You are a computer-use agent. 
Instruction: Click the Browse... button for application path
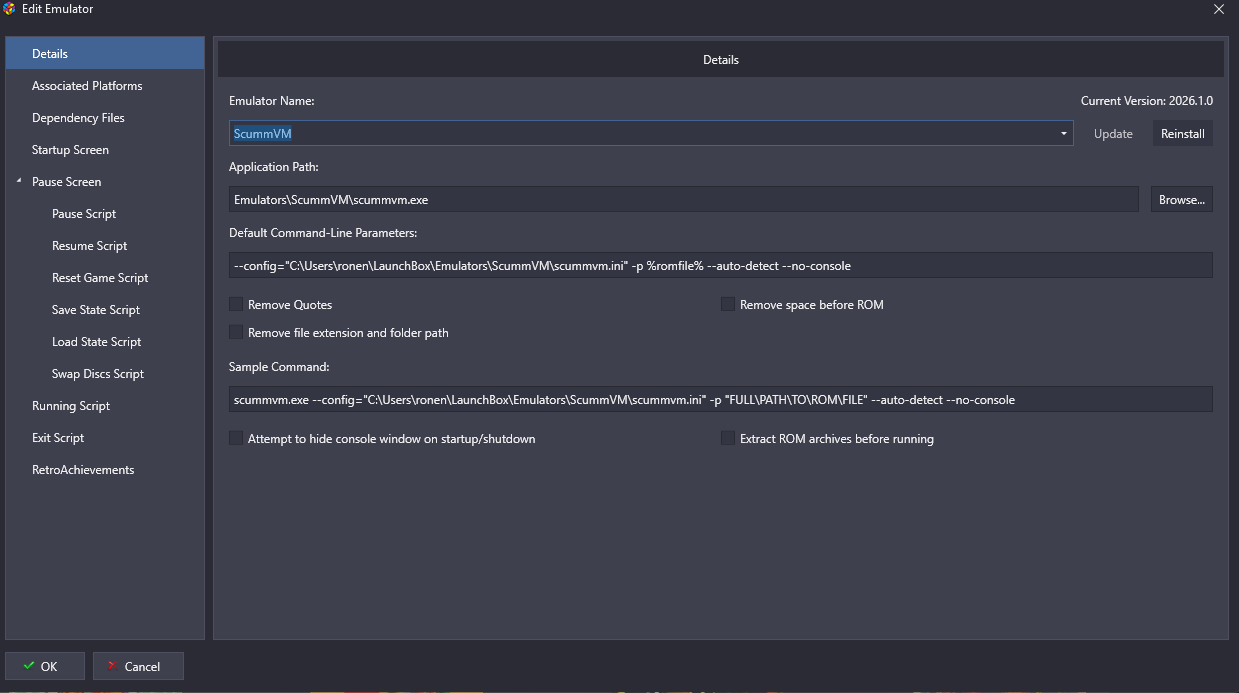(x=1181, y=200)
